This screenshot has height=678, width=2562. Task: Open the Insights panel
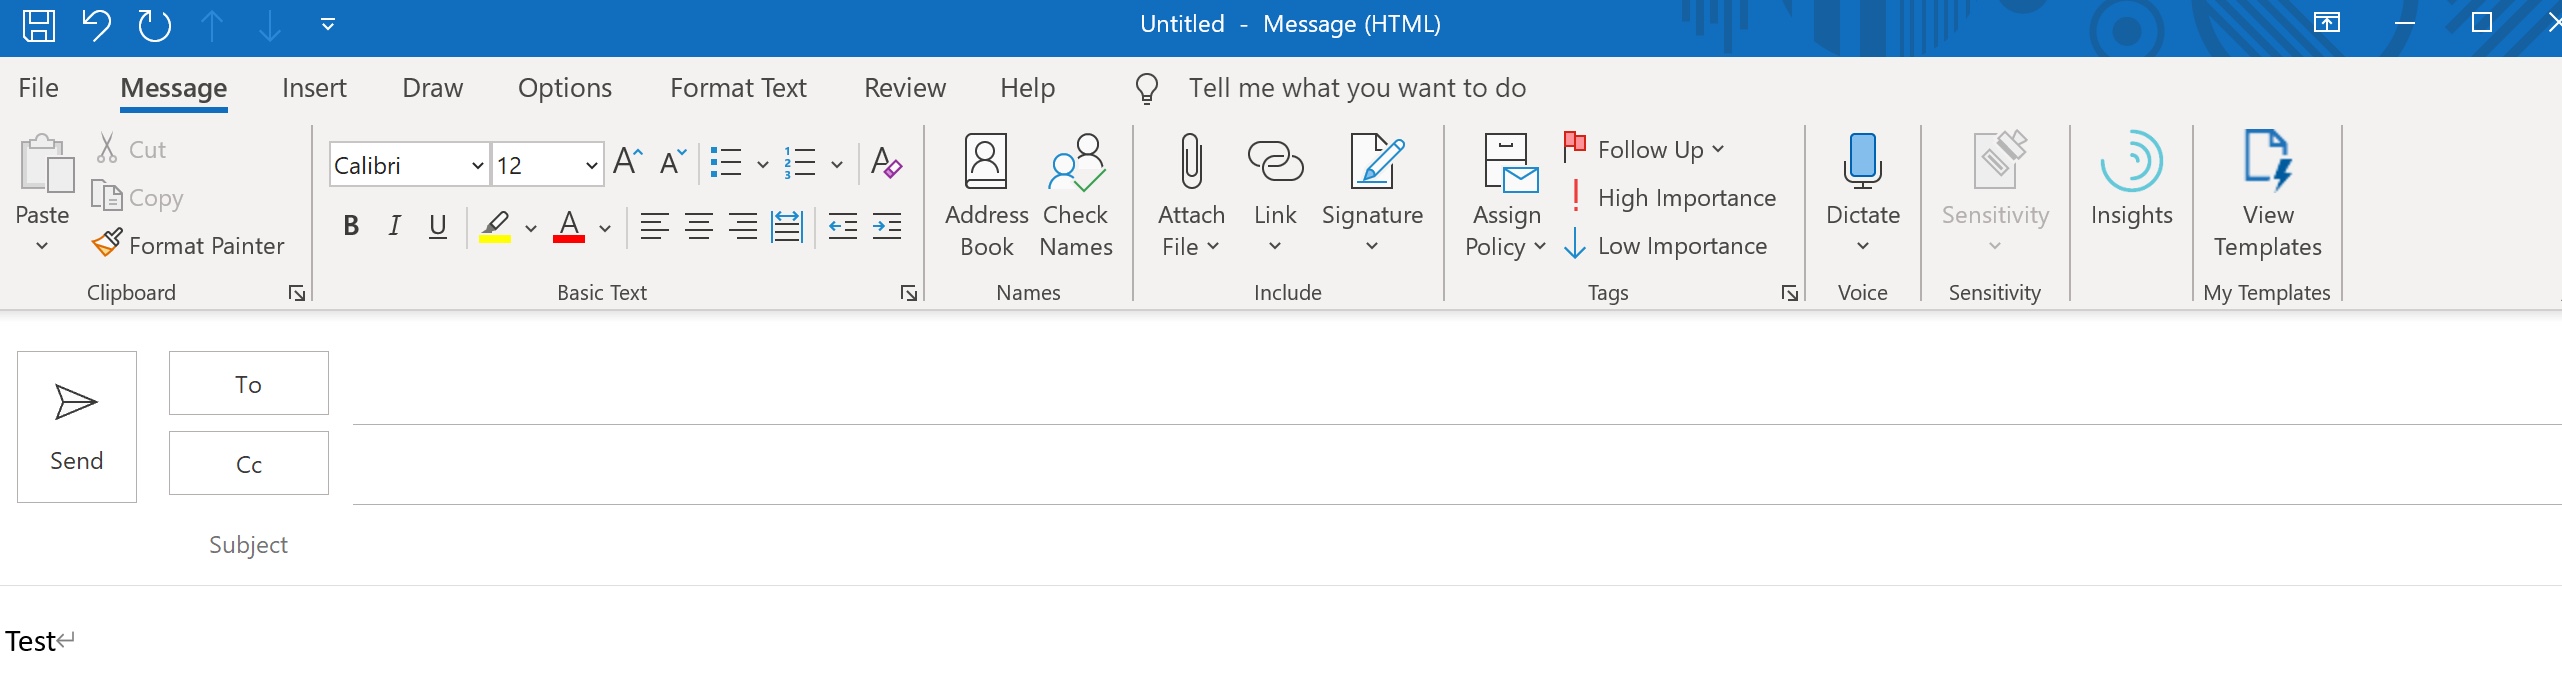[x=2132, y=180]
